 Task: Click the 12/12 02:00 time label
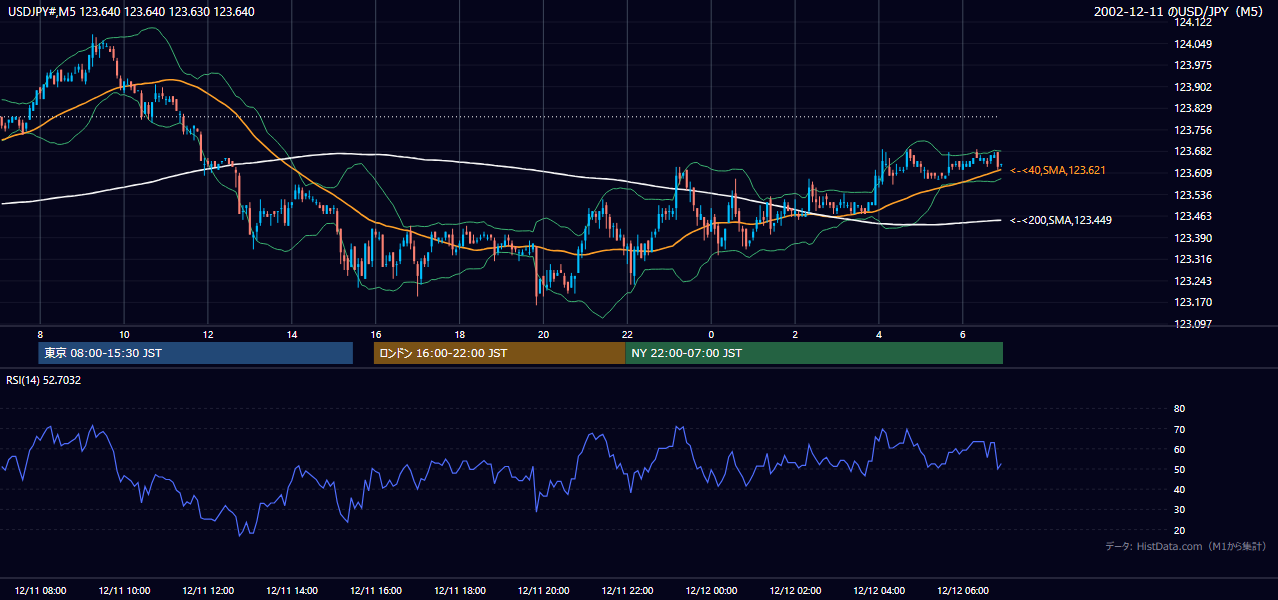pos(795,591)
